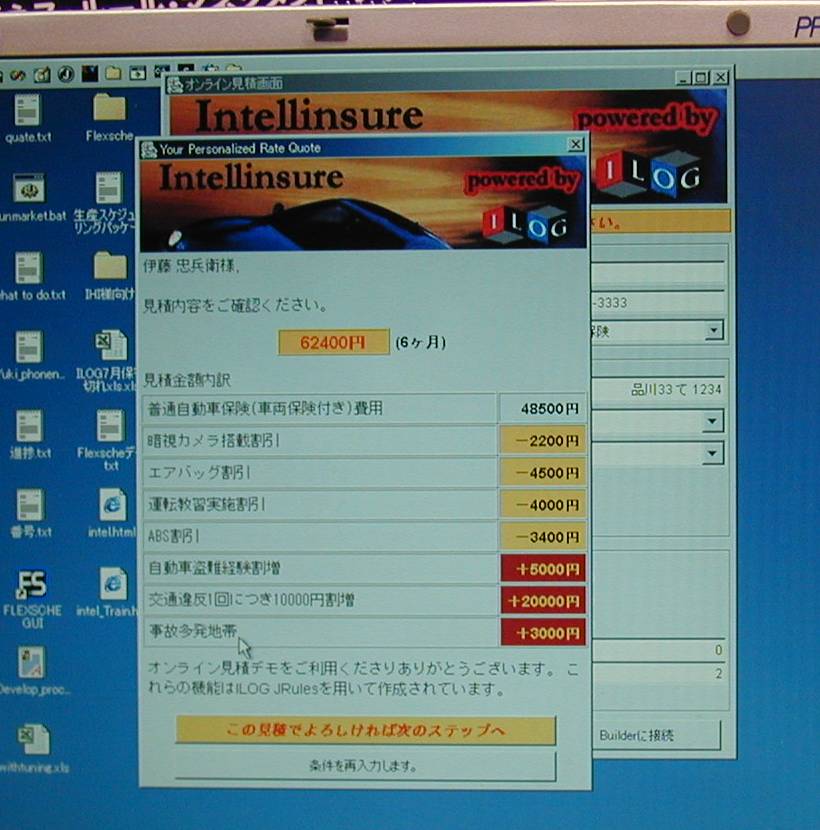The image size is (820, 830).
Task: Click the −4500円 discount cell
Action: tap(543, 473)
